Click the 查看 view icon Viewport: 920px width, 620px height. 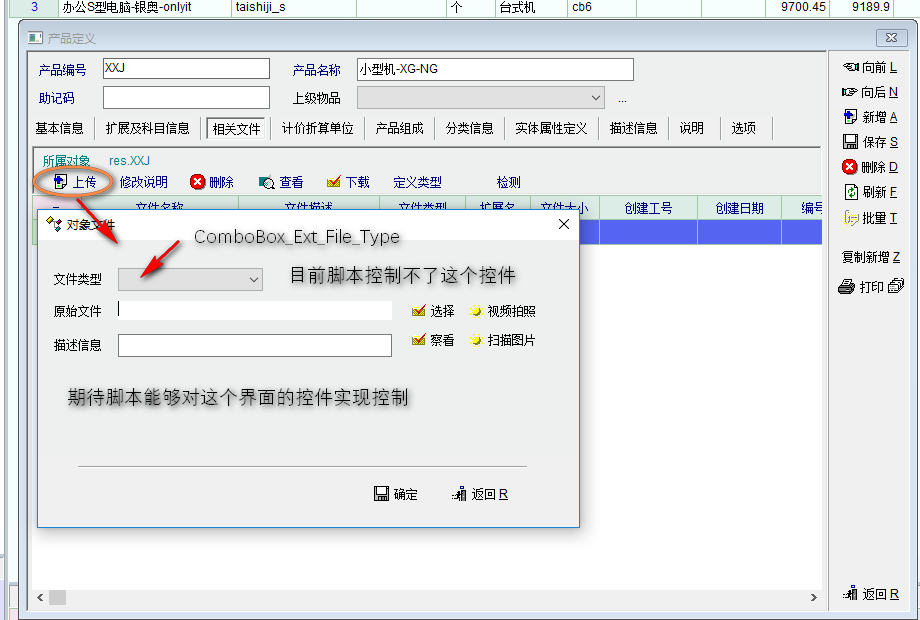click(x=267, y=183)
